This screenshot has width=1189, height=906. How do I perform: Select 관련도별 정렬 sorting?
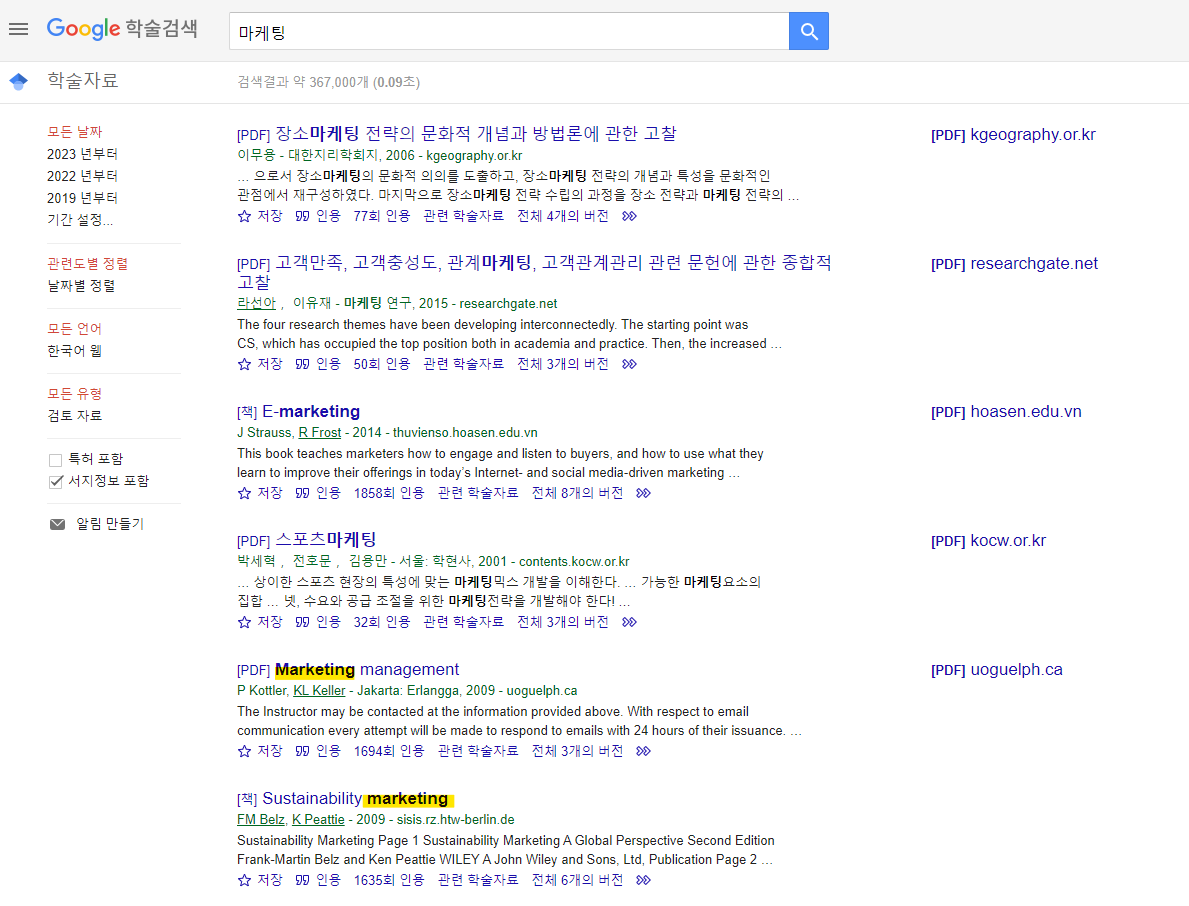click(x=87, y=264)
